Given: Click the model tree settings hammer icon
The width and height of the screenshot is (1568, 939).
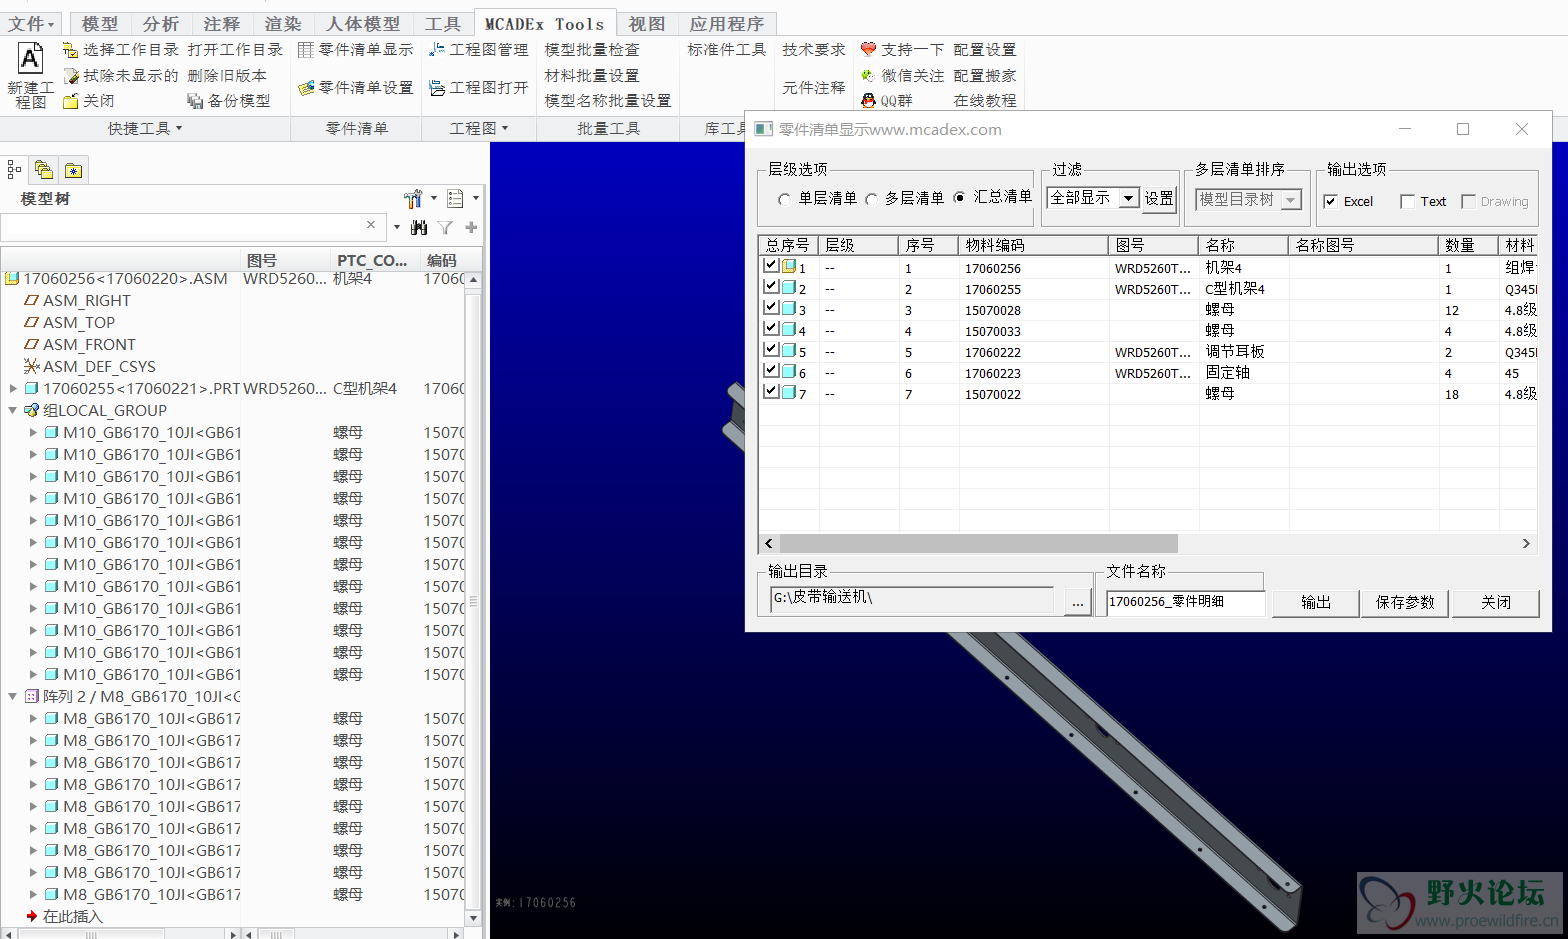Looking at the screenshot, I should [413, 199].
